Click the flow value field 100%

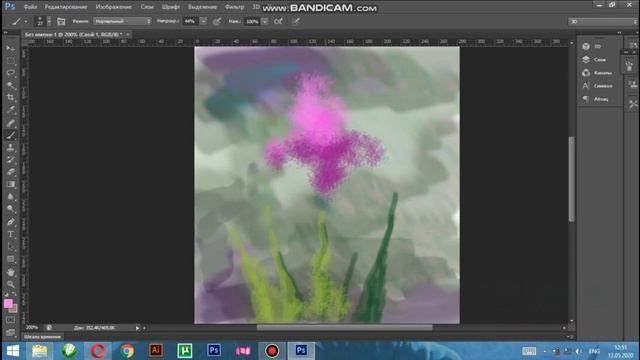252,21
